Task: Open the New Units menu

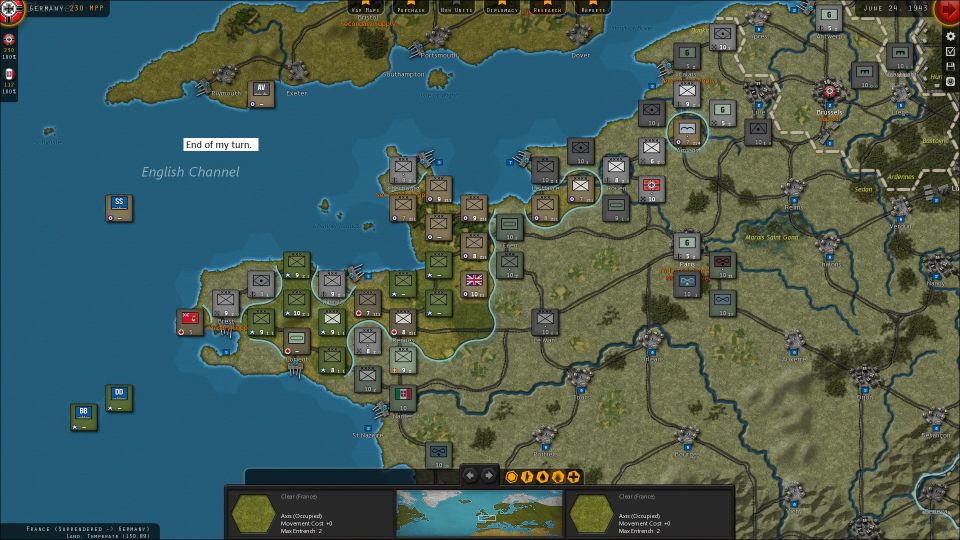Action: [x=456, y=7]
